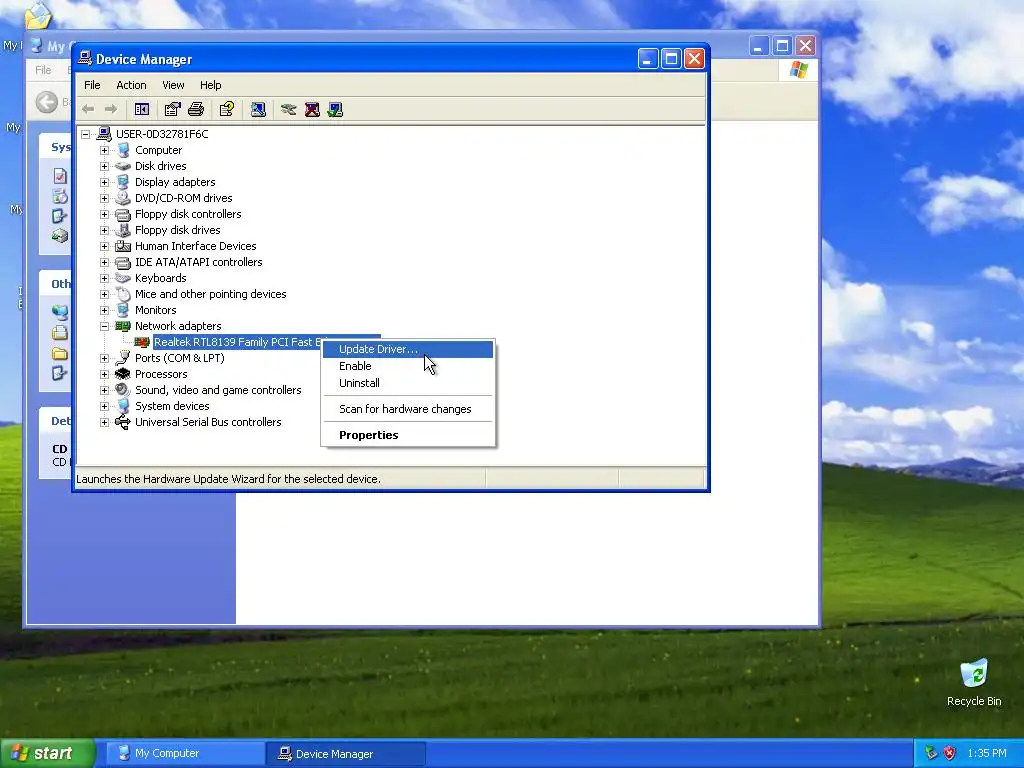
Task: Open the View menu
Action: point(173,85)
